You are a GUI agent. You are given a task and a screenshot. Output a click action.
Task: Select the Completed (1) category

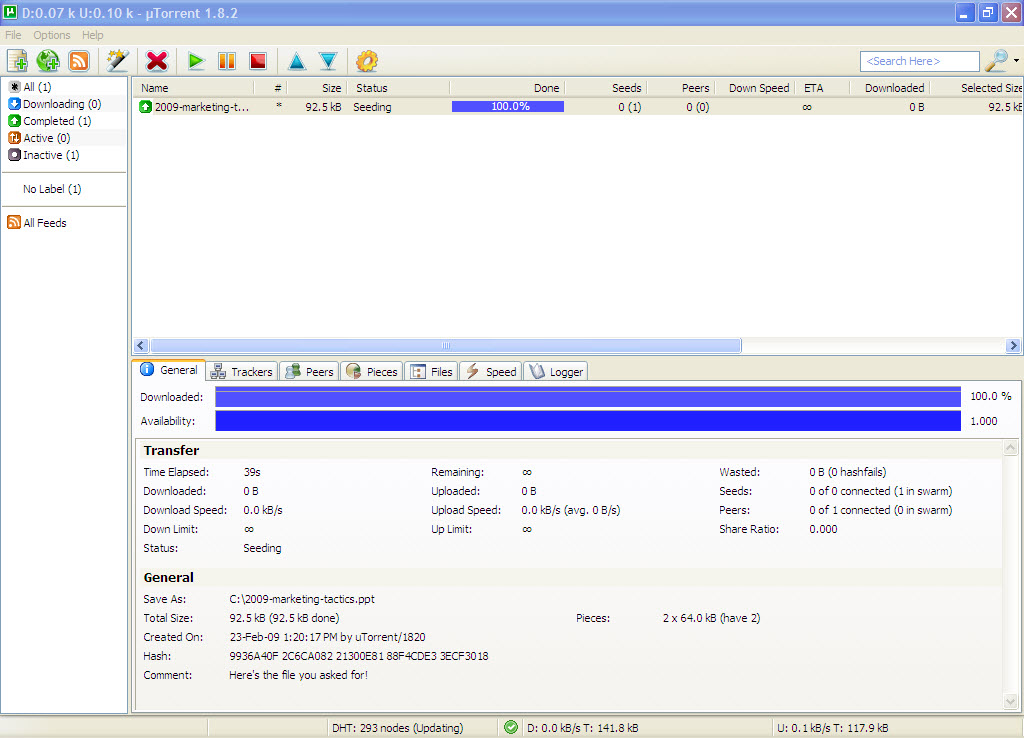50,121
